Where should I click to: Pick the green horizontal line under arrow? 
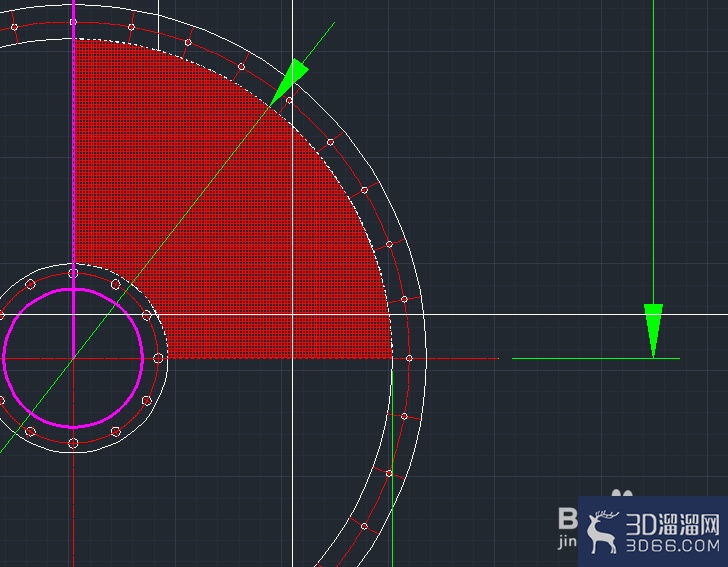(x=596, y=358)
